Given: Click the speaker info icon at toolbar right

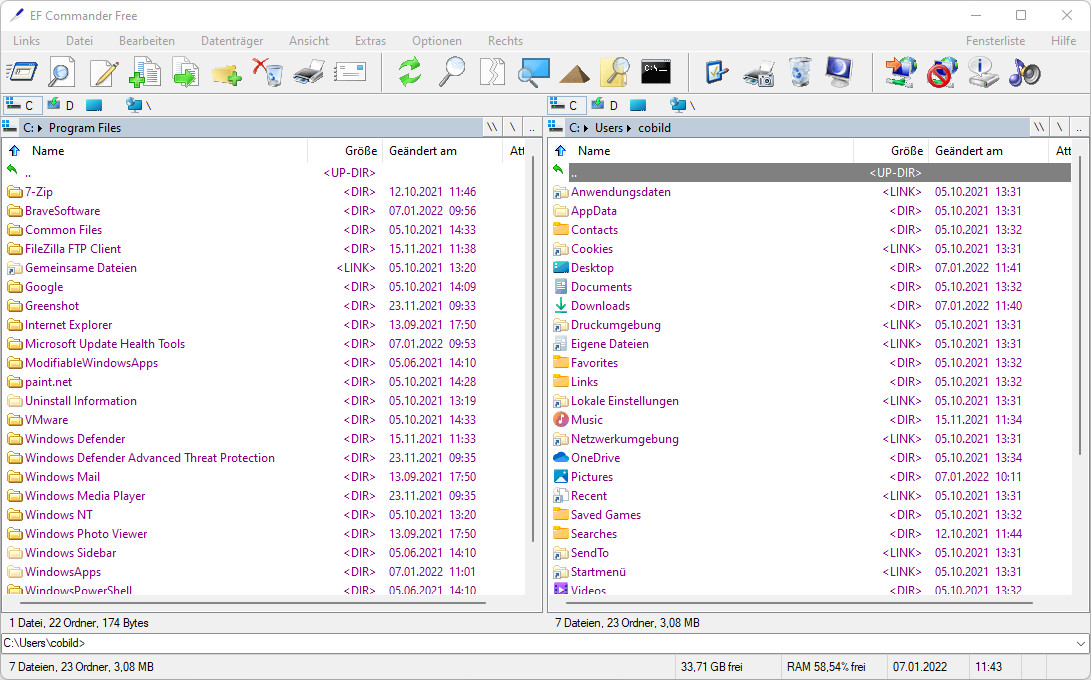Looking at the screenshot, I should click(1022, 72).
